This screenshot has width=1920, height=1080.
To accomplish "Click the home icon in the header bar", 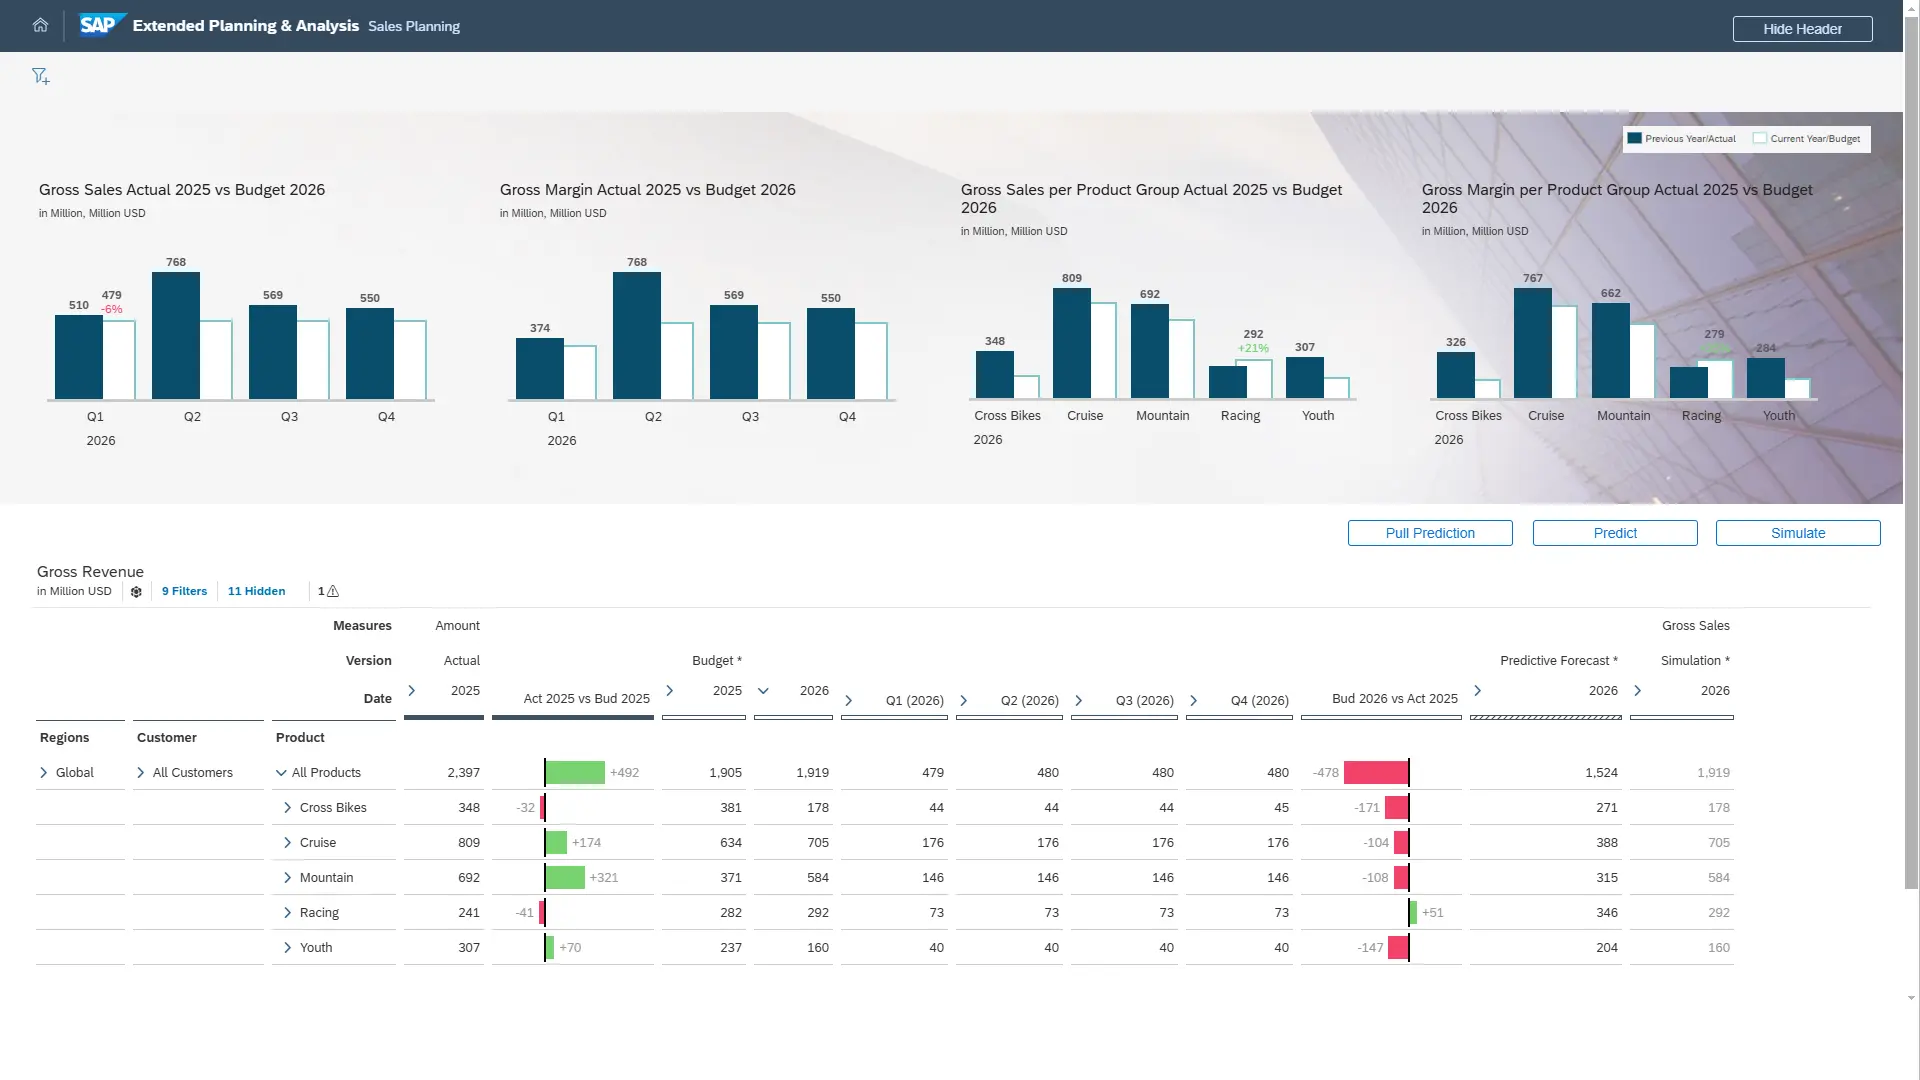I will pos(40,25).
